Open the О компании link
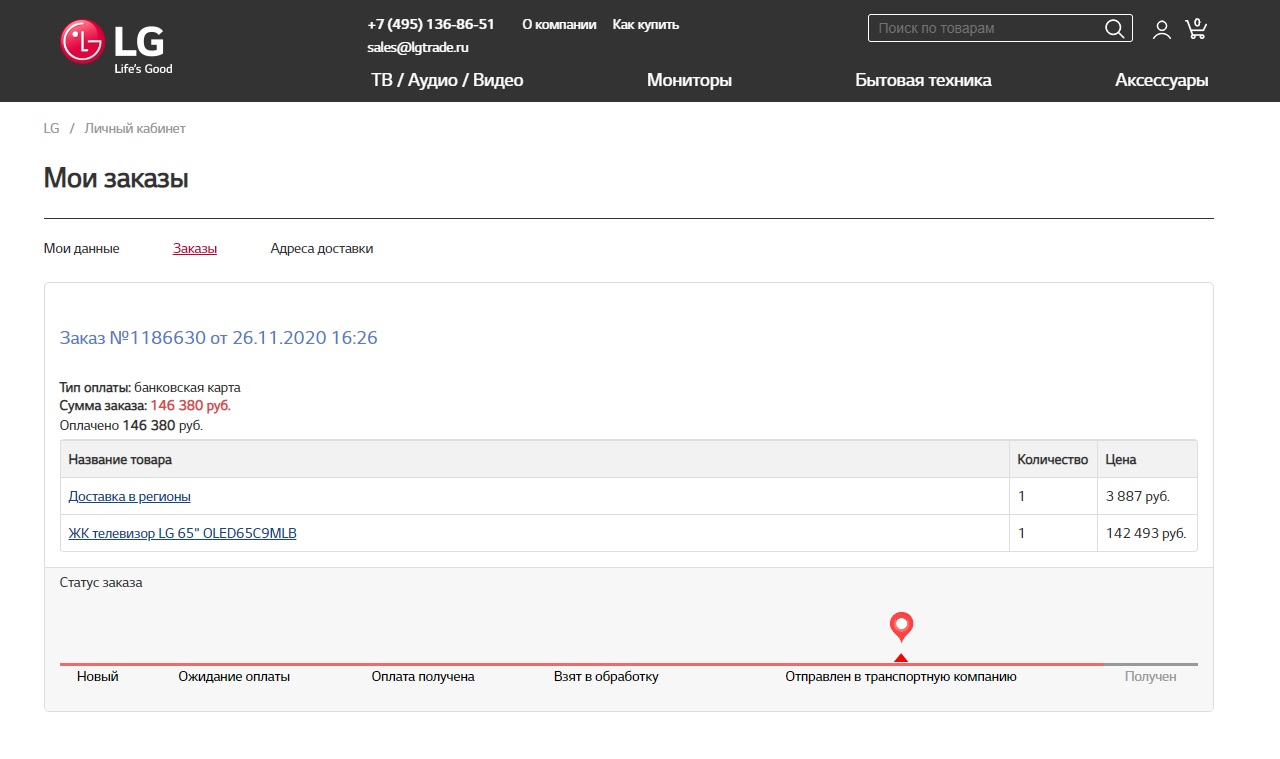1280x759 pixels. (x=559, y=25)
